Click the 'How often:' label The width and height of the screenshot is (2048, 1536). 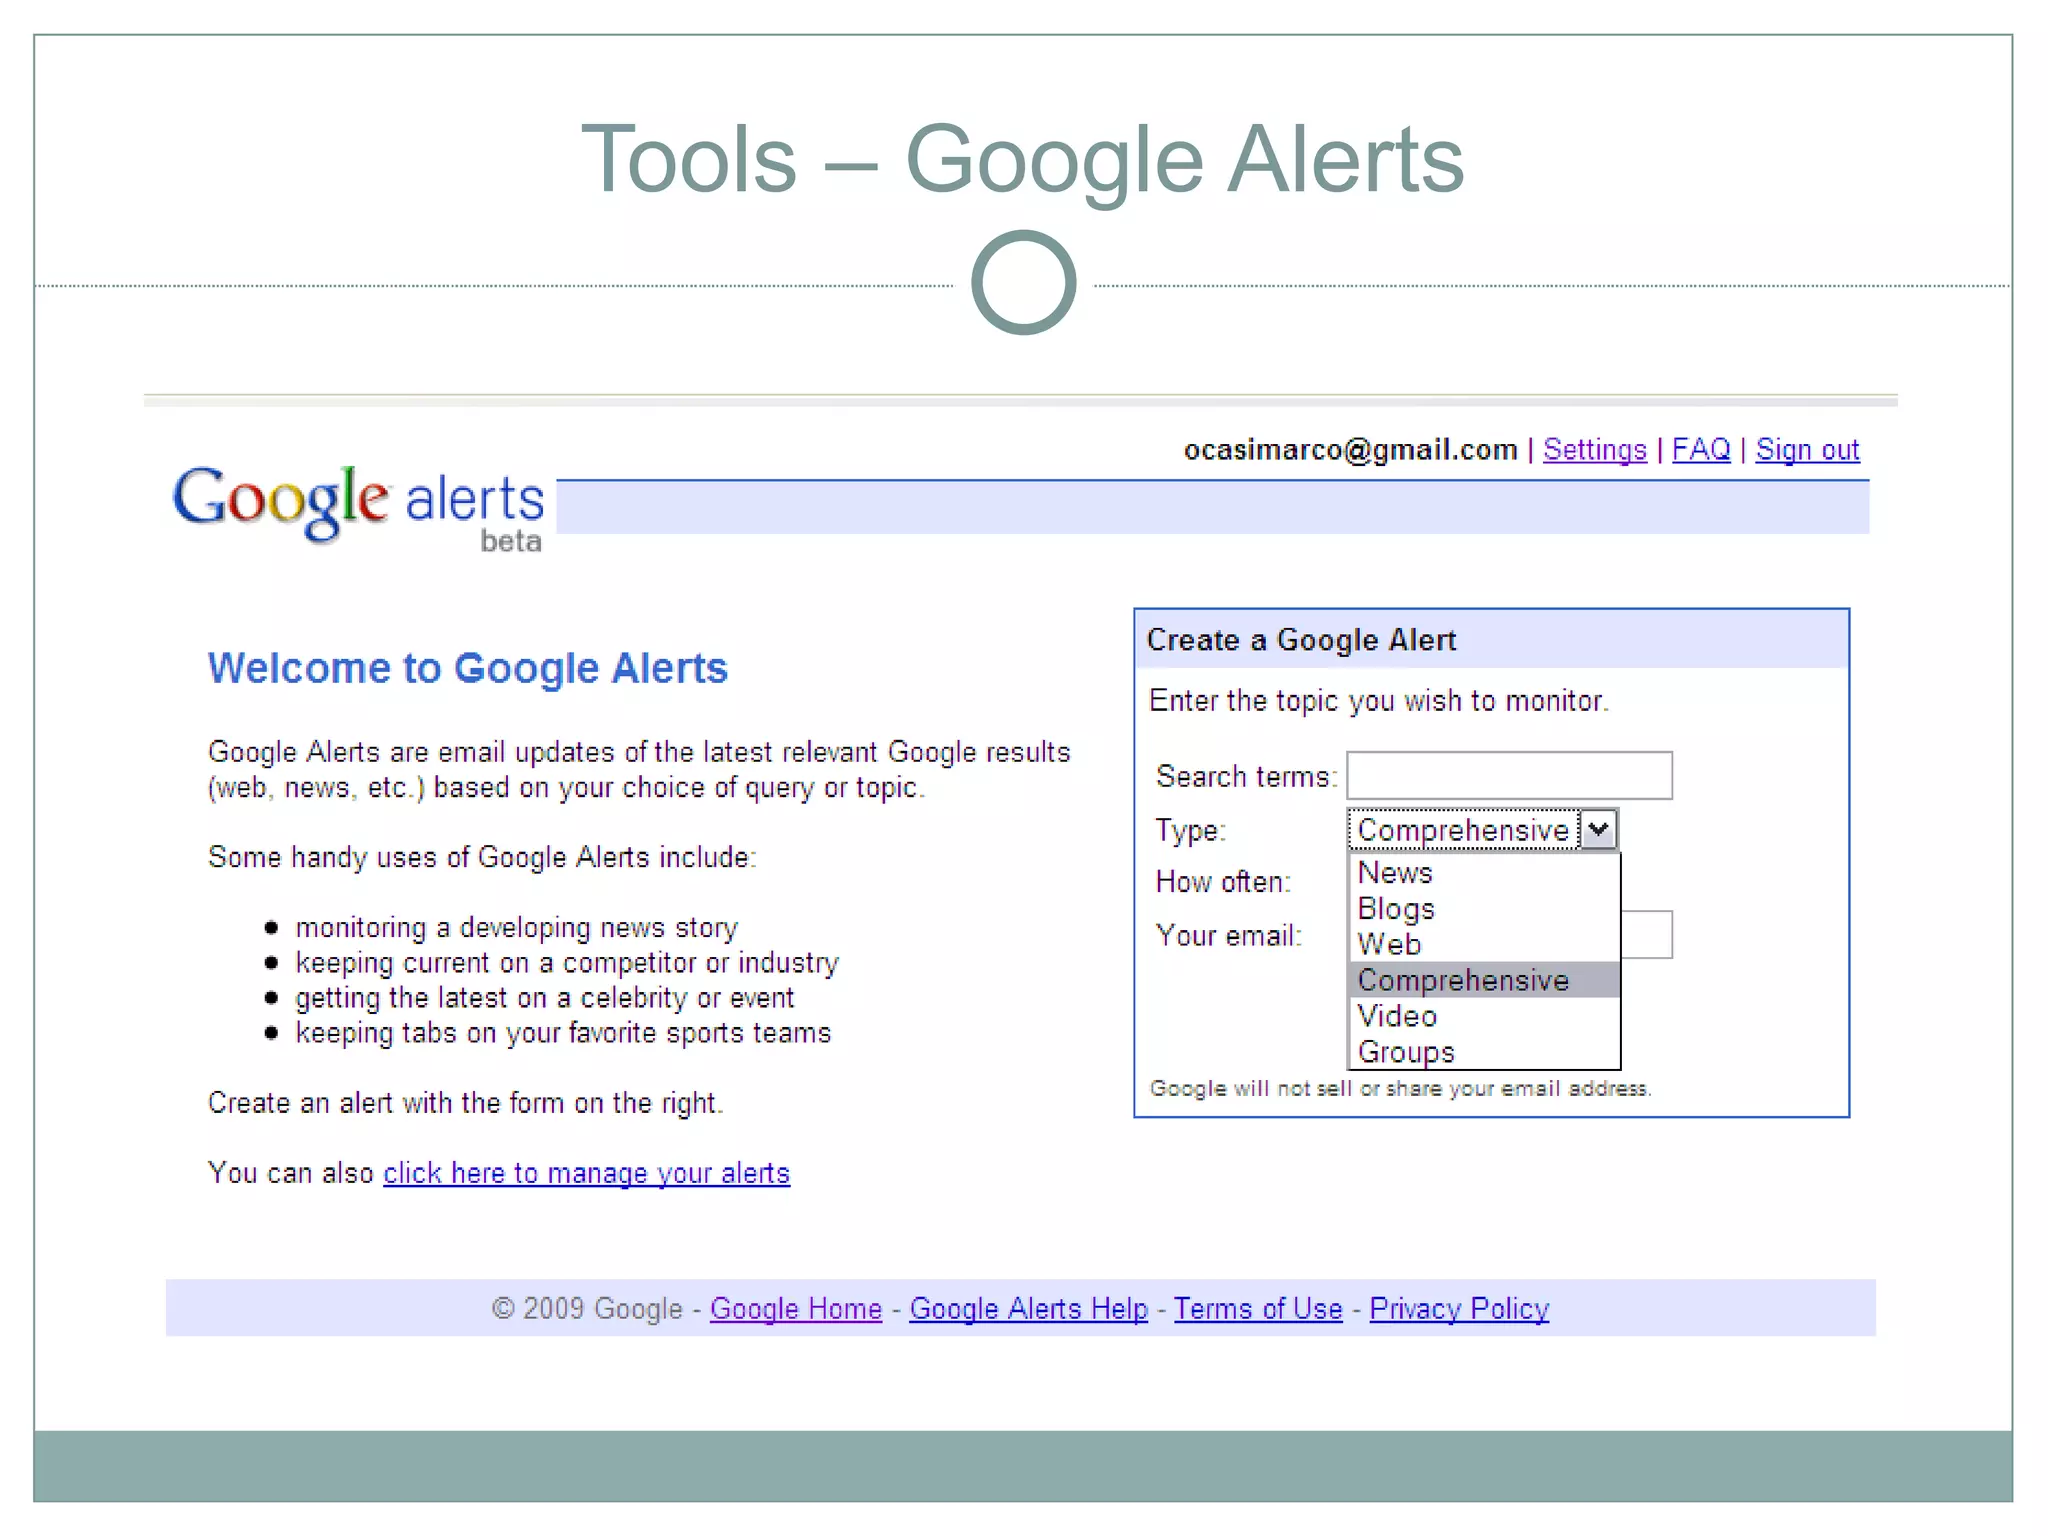(1223, 882)
